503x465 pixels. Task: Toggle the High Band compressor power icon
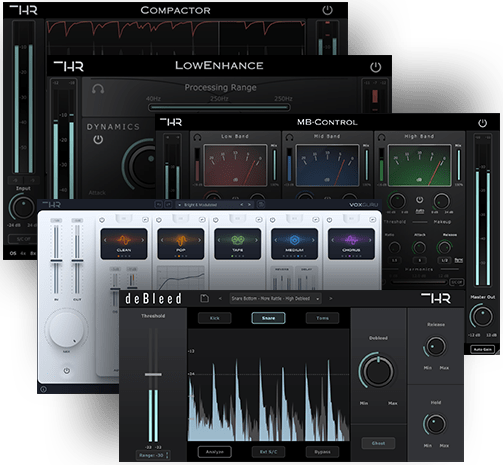(419, 199)
